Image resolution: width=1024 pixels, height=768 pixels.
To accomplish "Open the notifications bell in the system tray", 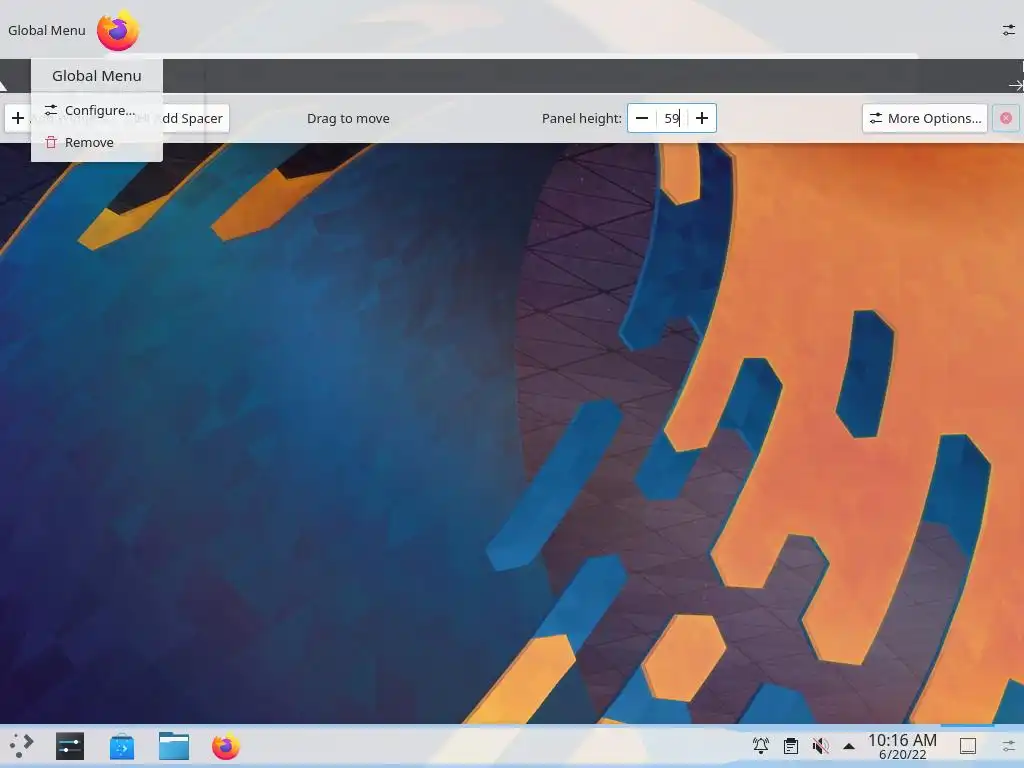I will [x=761, y=745].
